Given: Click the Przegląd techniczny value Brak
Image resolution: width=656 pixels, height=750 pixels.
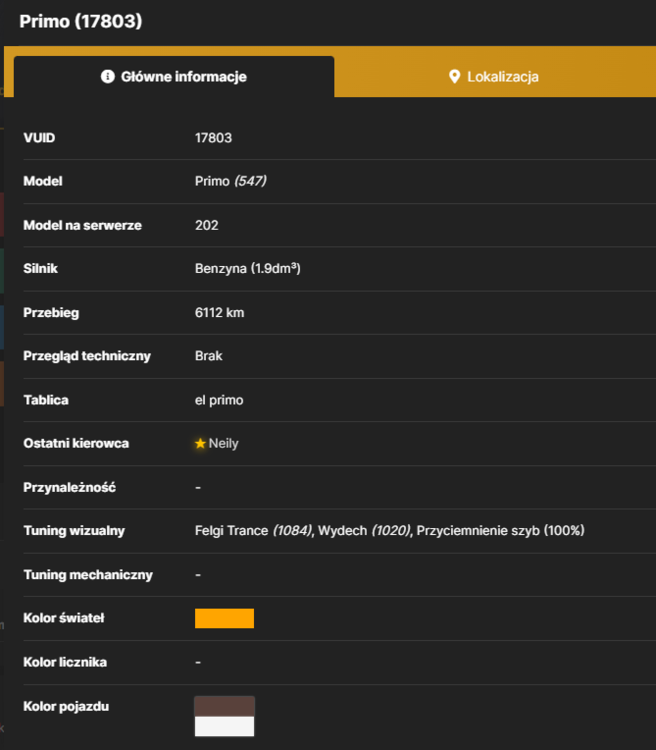Looking at the screenshot, I should 209,356.
